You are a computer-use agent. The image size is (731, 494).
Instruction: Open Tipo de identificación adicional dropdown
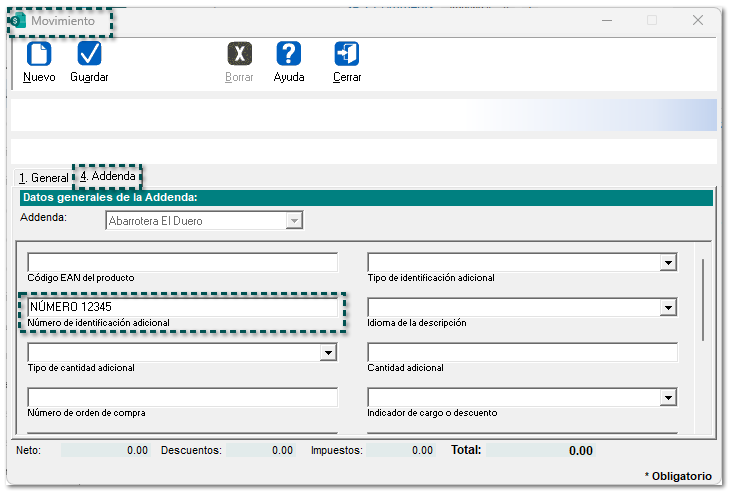[667, 263]
